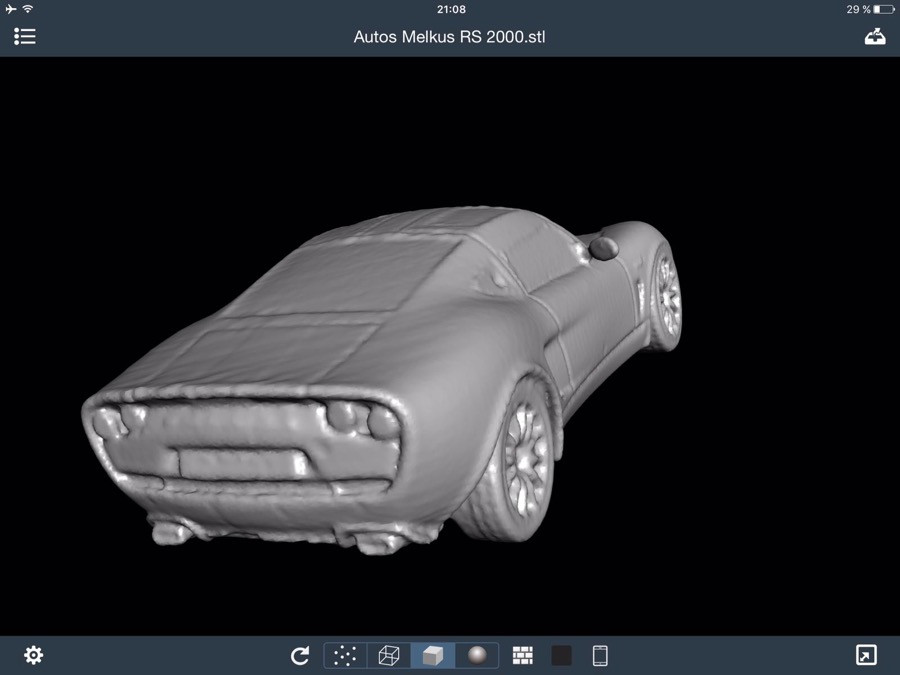This screenshot has height=675, width=900.
Task: Tap the phone device icon
Action: [x=600, y=655]
